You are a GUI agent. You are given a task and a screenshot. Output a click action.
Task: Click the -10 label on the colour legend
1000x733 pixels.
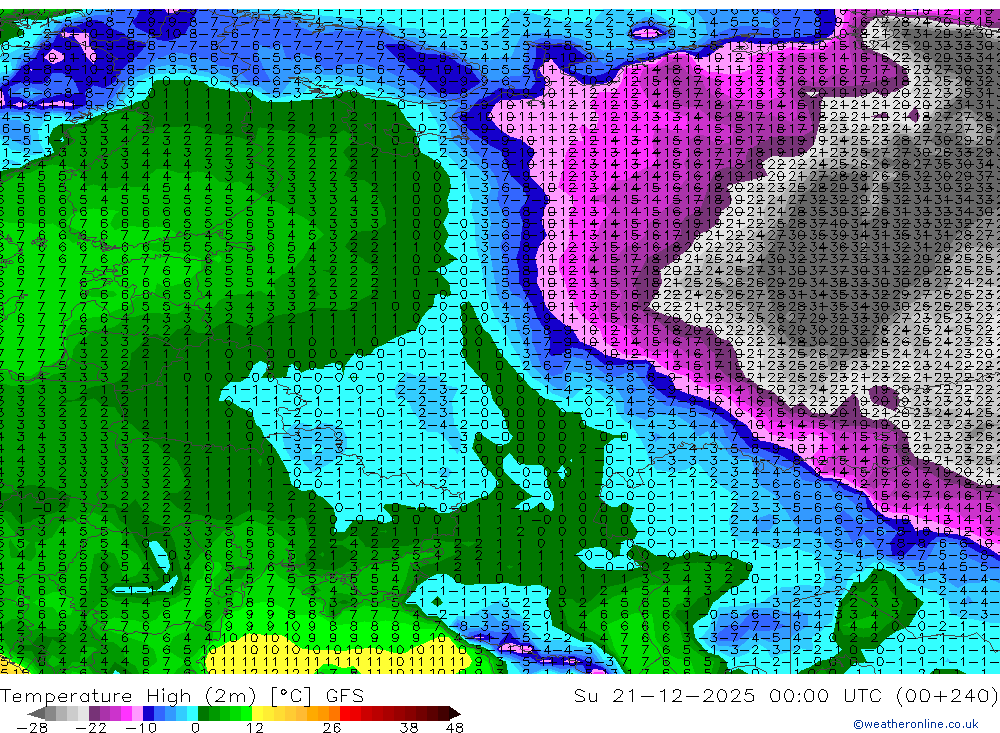click(141, 727)
